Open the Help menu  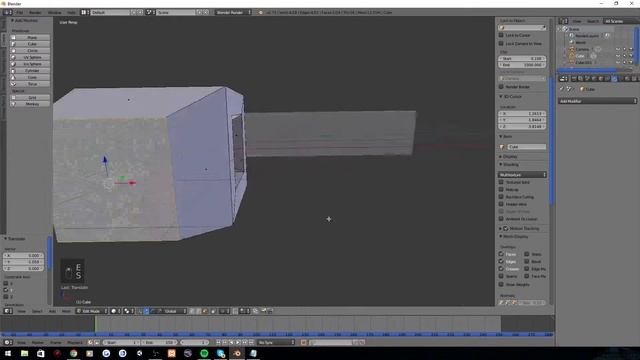click(71, 13)
